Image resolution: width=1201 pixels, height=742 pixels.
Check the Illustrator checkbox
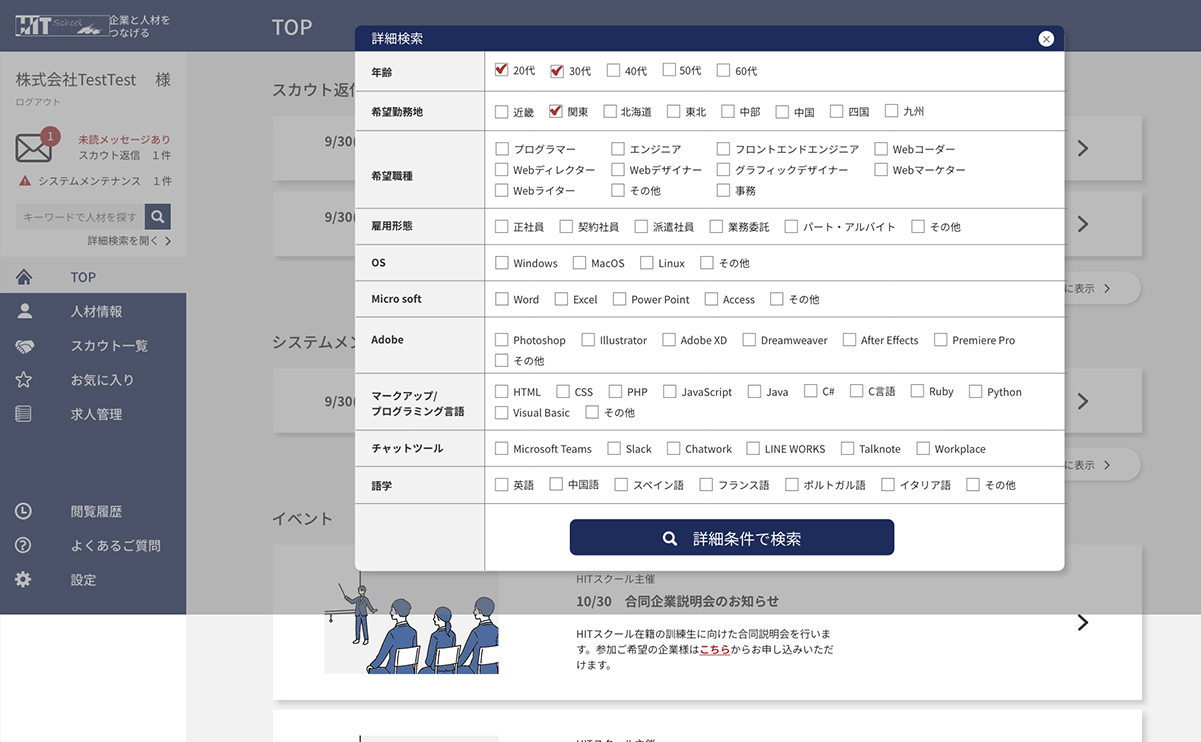pyautogui.click(x=588, y=340)
